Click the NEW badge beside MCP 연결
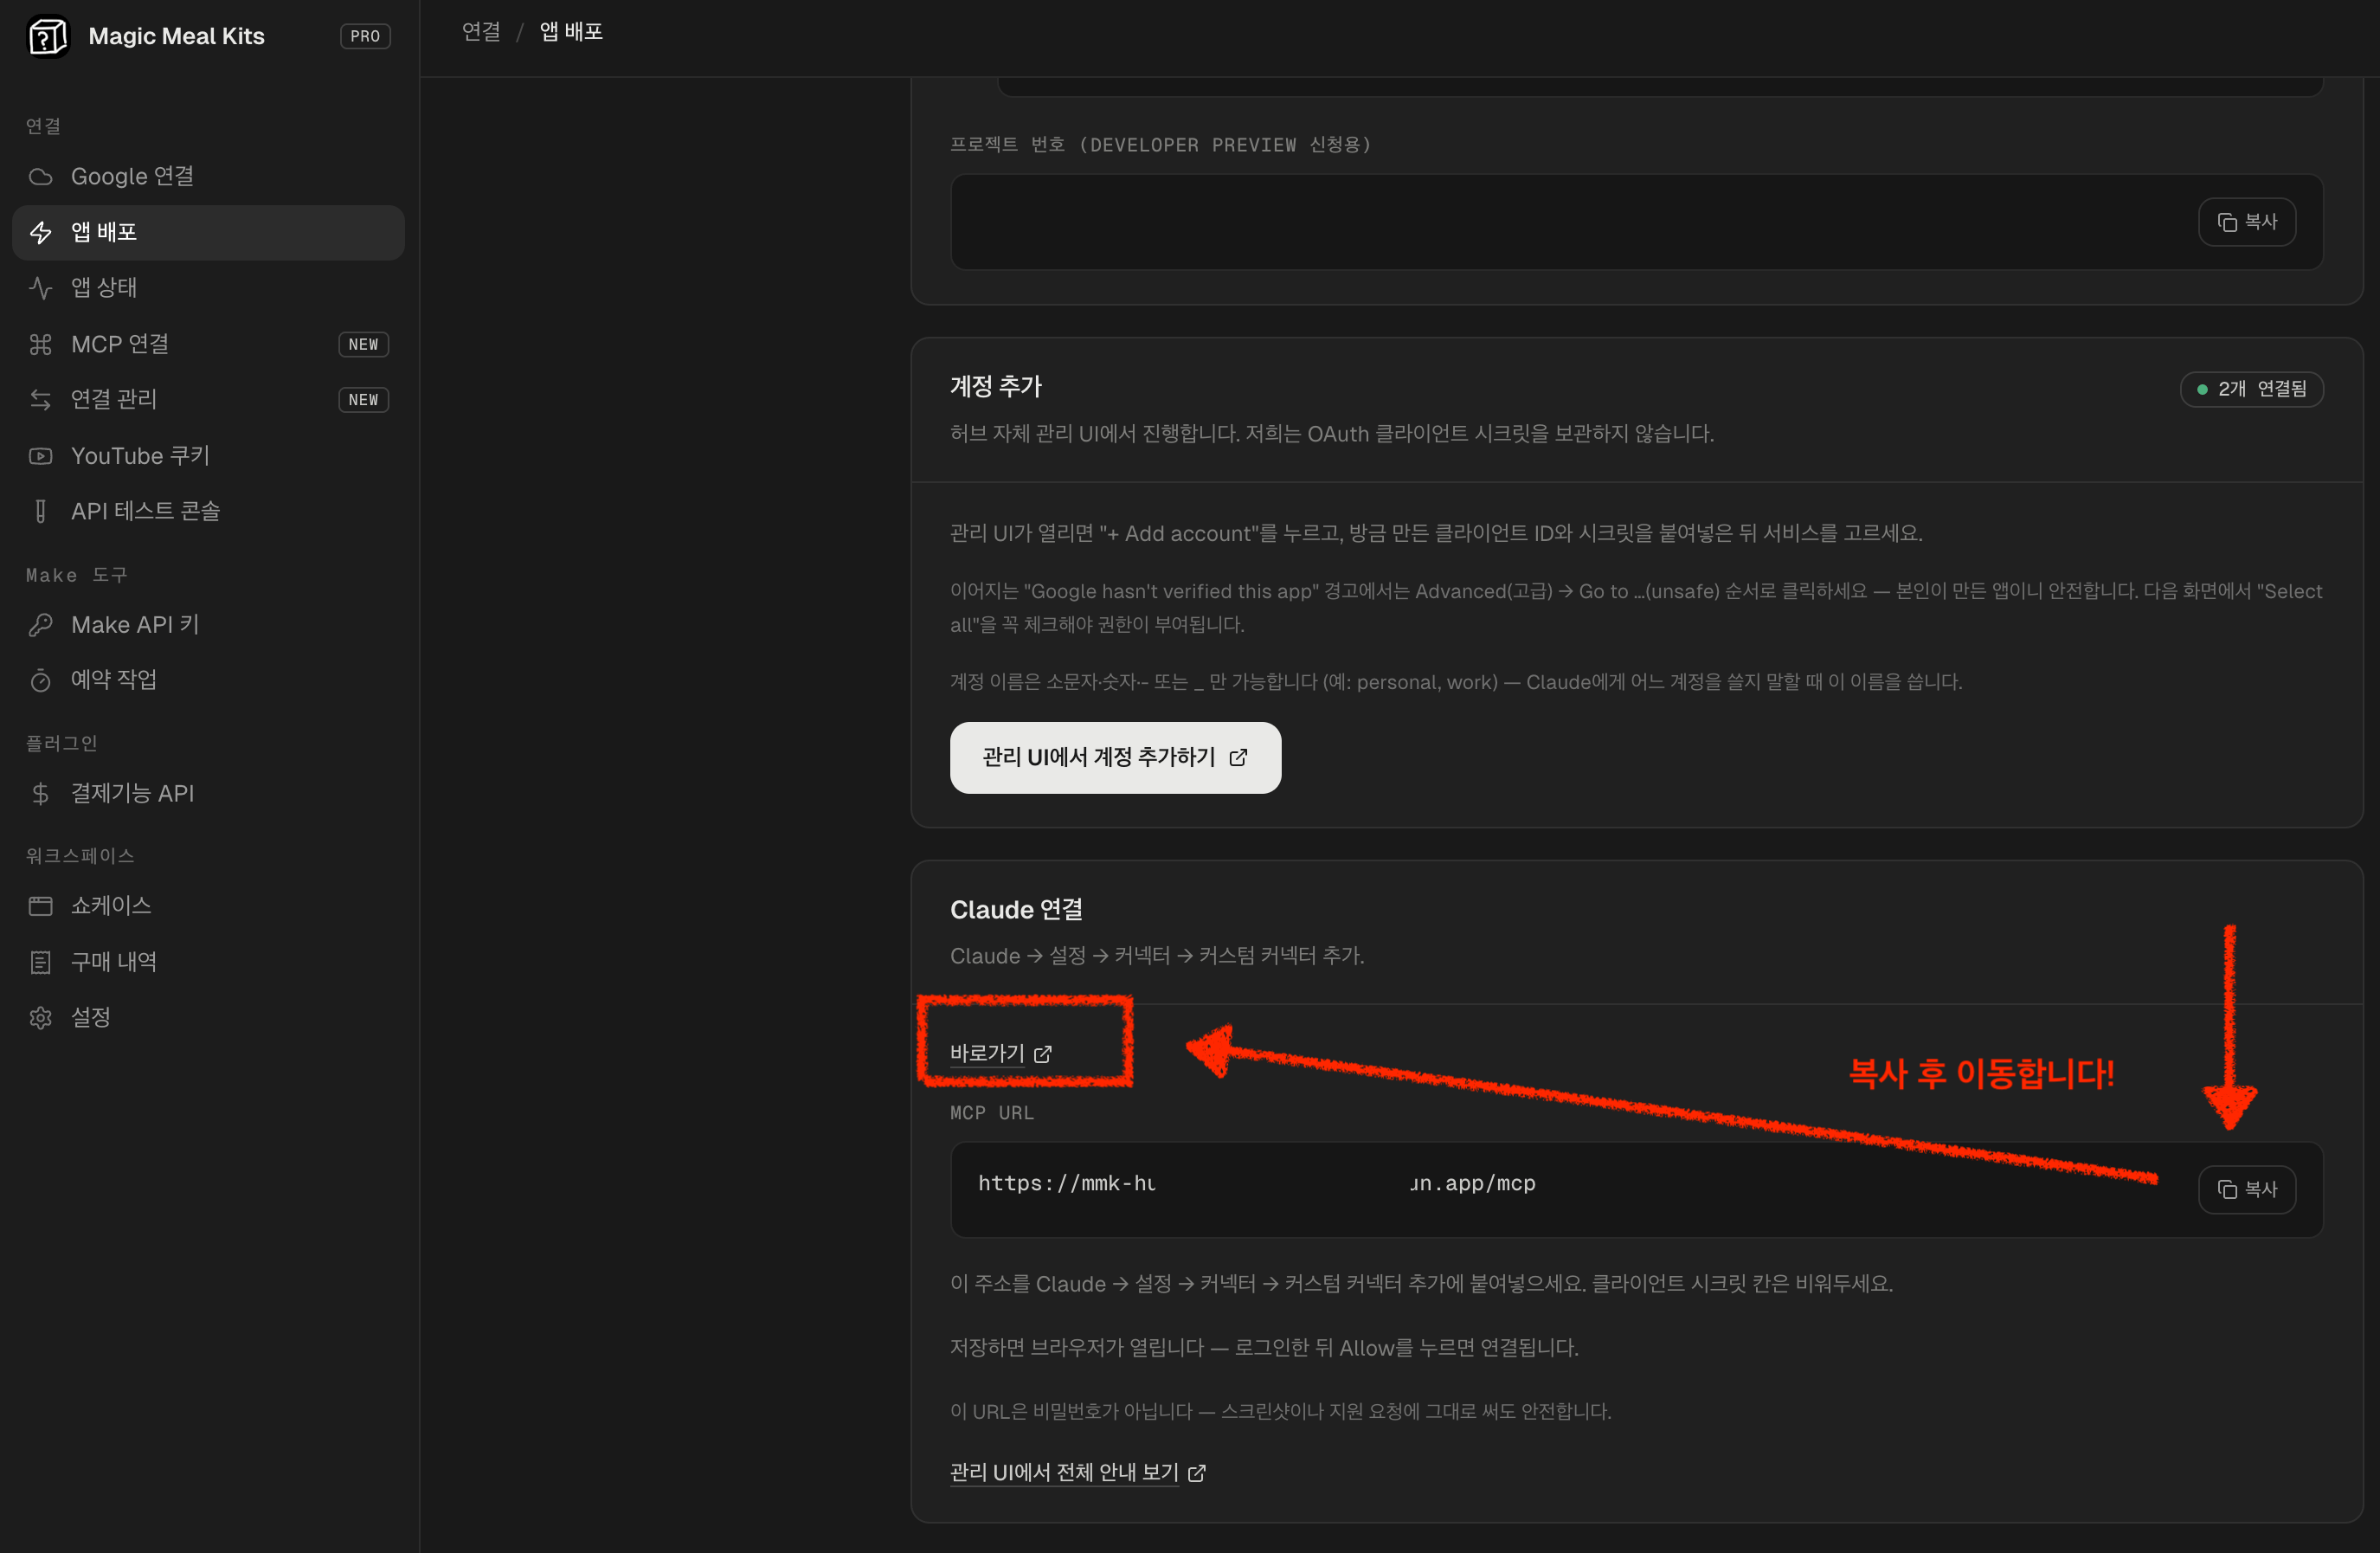 point(364,345)
